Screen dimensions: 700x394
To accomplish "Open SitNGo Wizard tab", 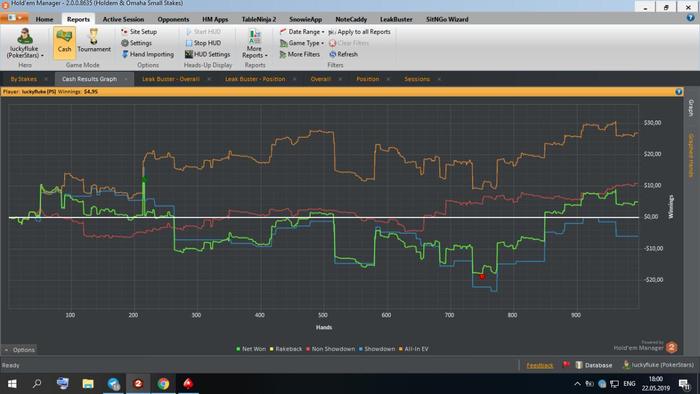I will (x=447, y=19).
